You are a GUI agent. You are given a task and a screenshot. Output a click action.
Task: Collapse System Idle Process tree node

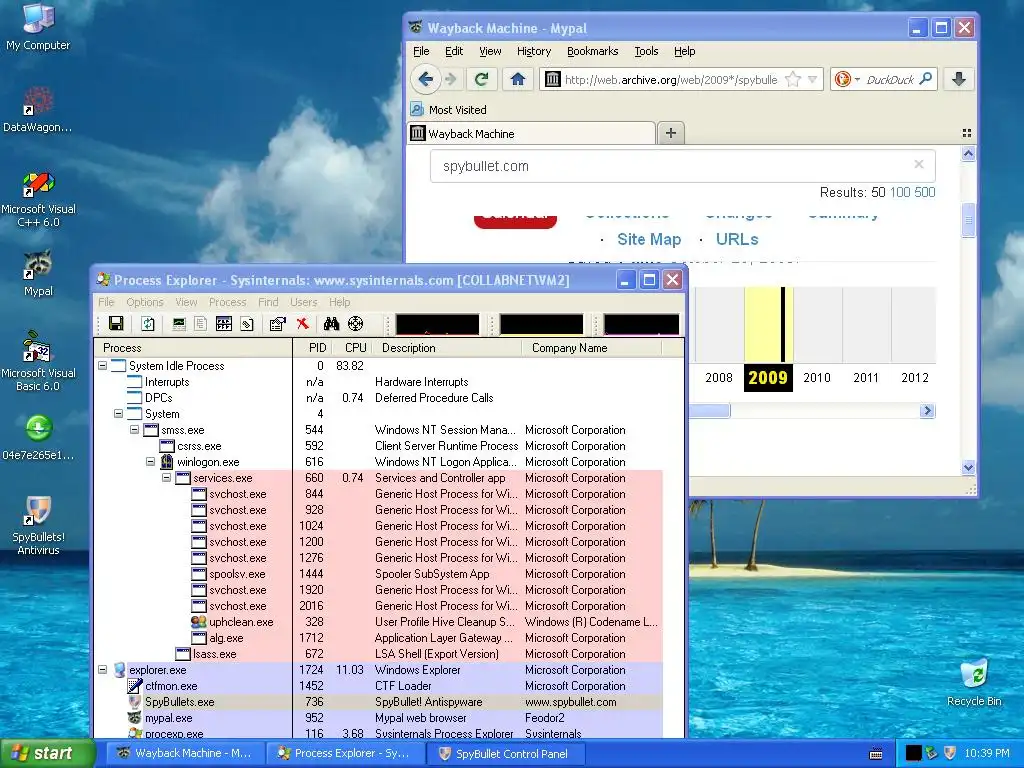tap(103, 366)
